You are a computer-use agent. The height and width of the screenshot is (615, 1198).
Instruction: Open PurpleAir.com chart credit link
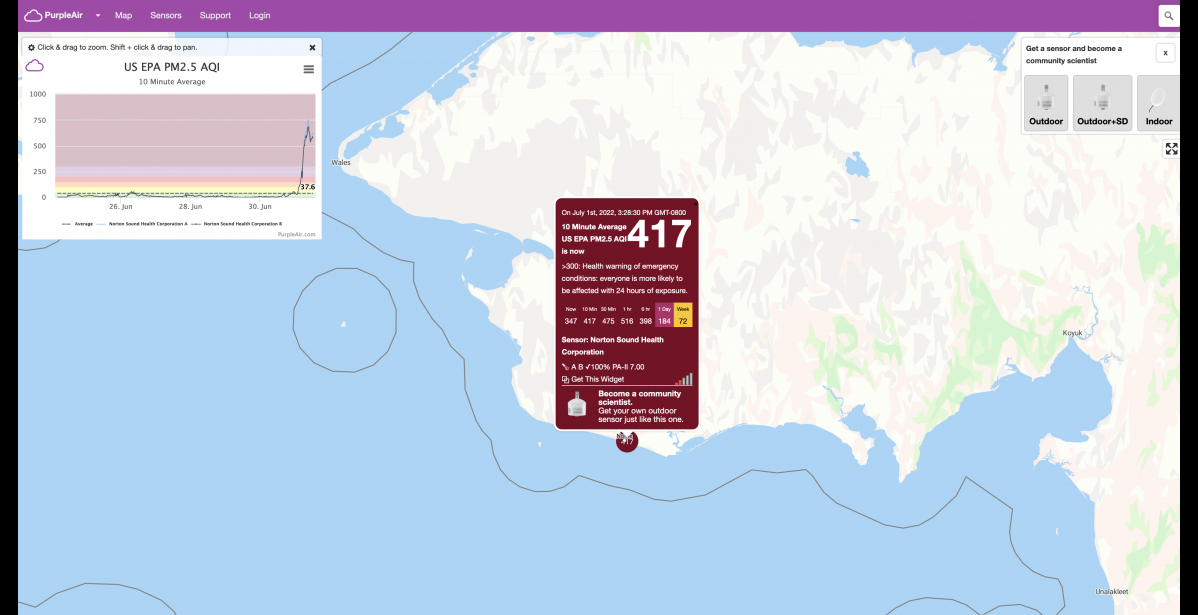(296, 235)
